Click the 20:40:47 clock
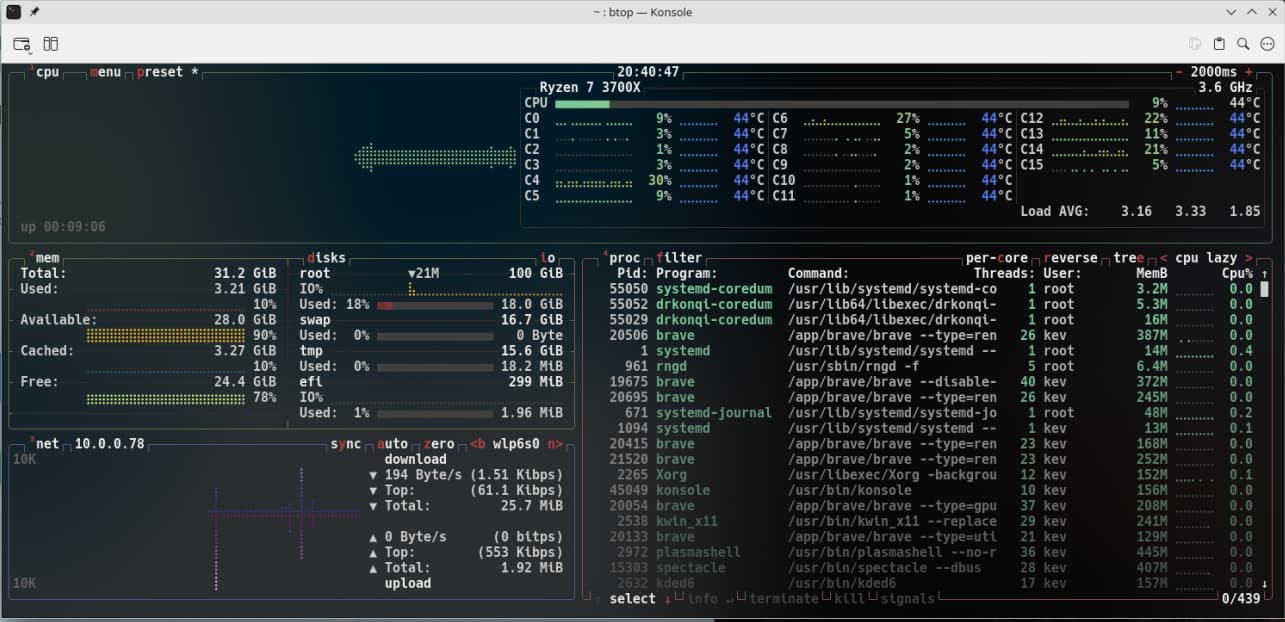 (x=648, y=72)
